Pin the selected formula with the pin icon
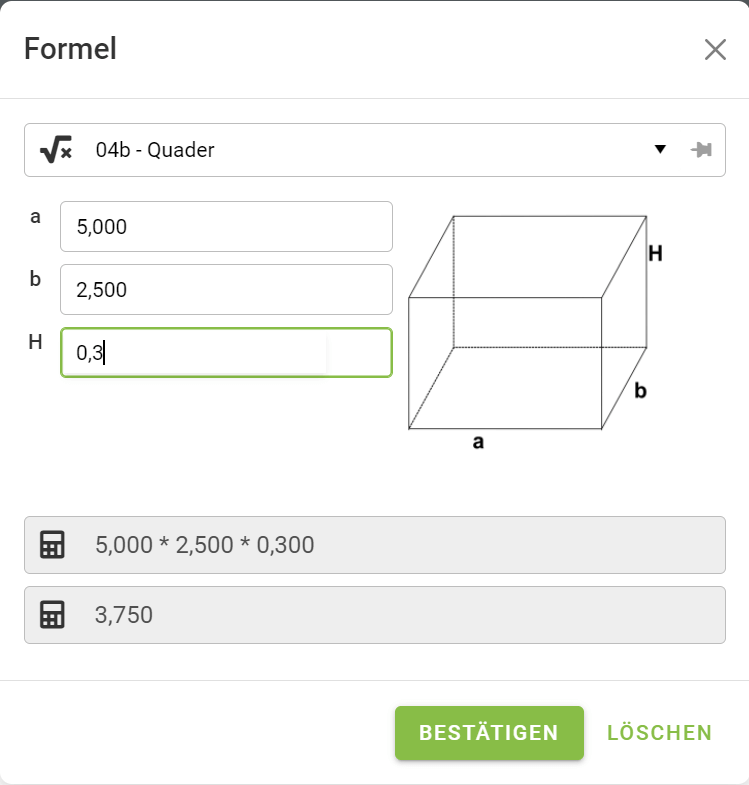Viewport: 749px width, 785px height. (701, 150)
